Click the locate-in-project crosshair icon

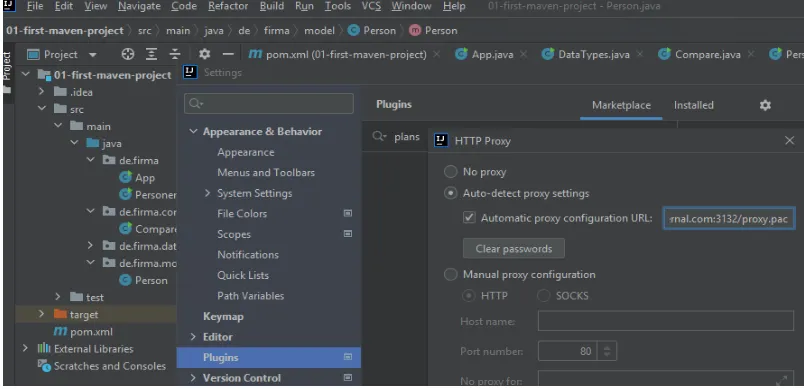(x=128, y=54)
